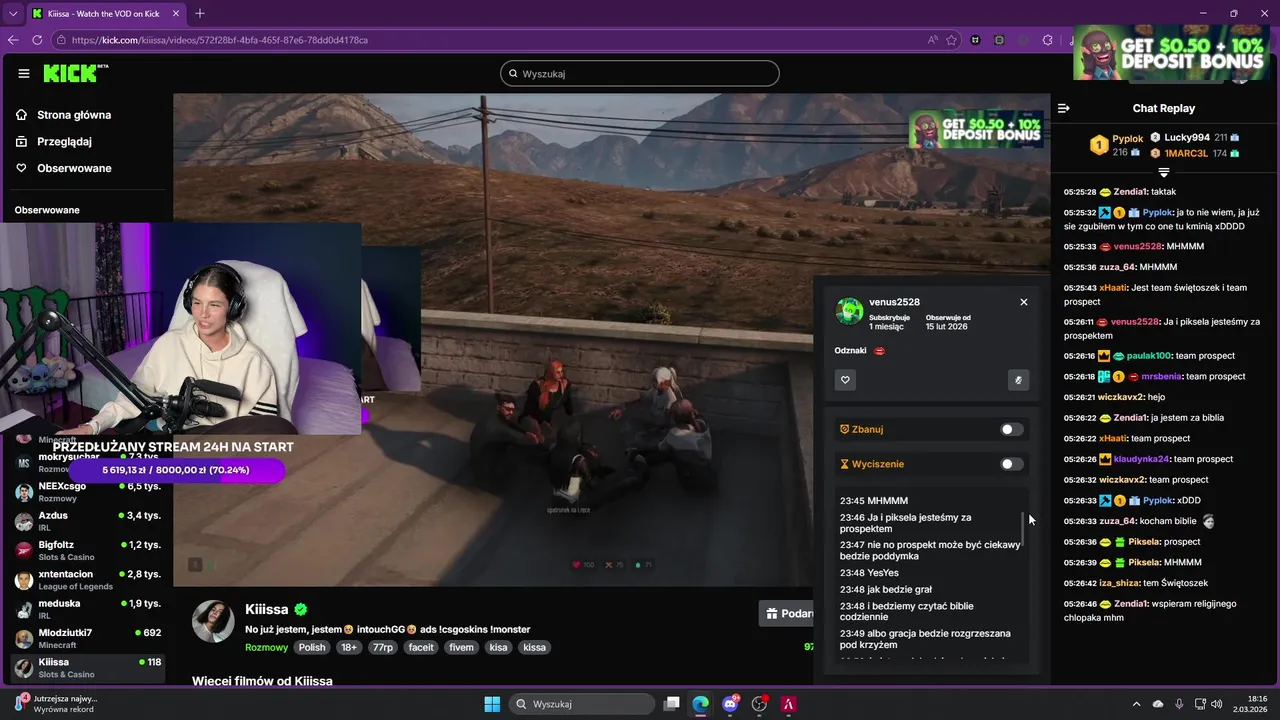Click Lucky994 in the gift leaderboard
The image size is (1280, 720).
tap(1187, 137)
